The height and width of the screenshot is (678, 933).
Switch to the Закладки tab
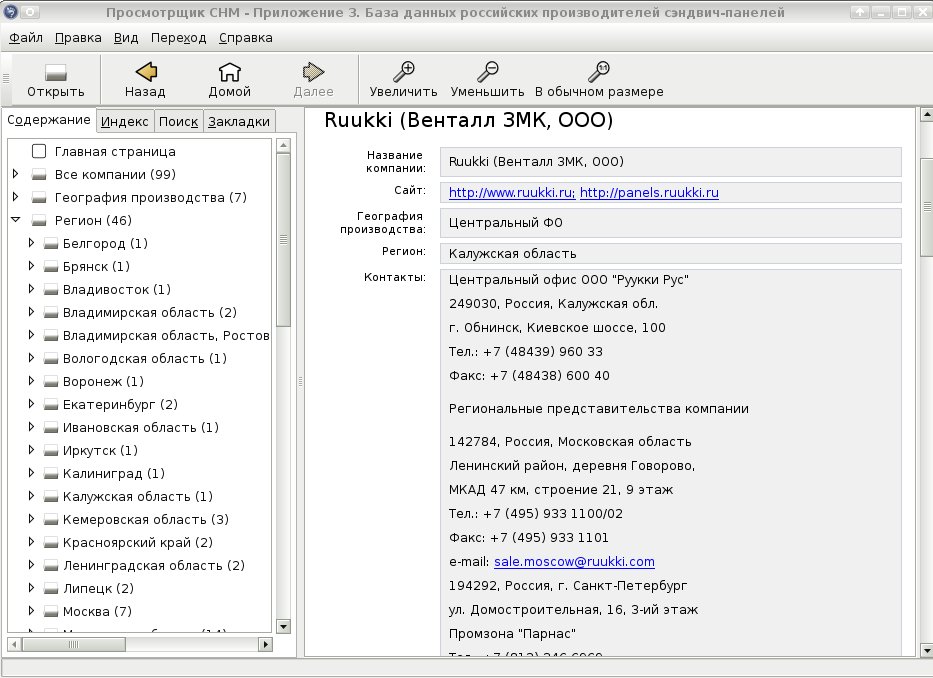(x=239, y=121)
